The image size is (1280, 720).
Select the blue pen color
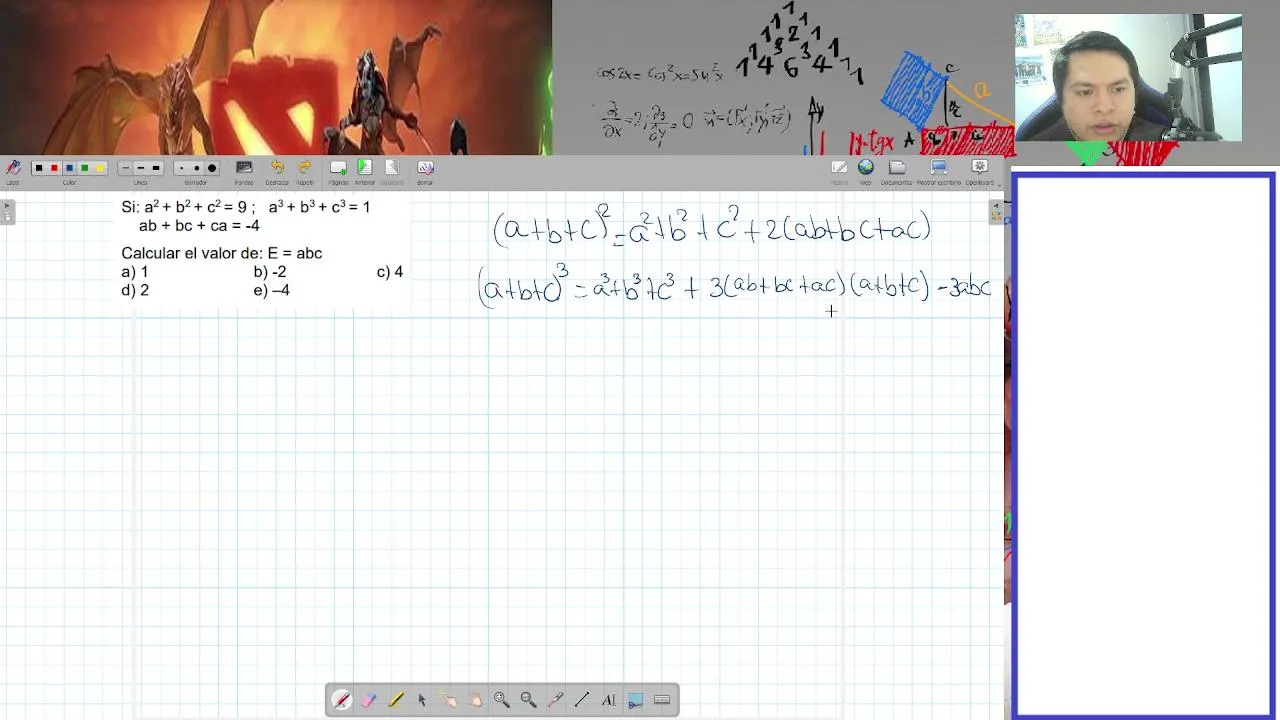69,168
